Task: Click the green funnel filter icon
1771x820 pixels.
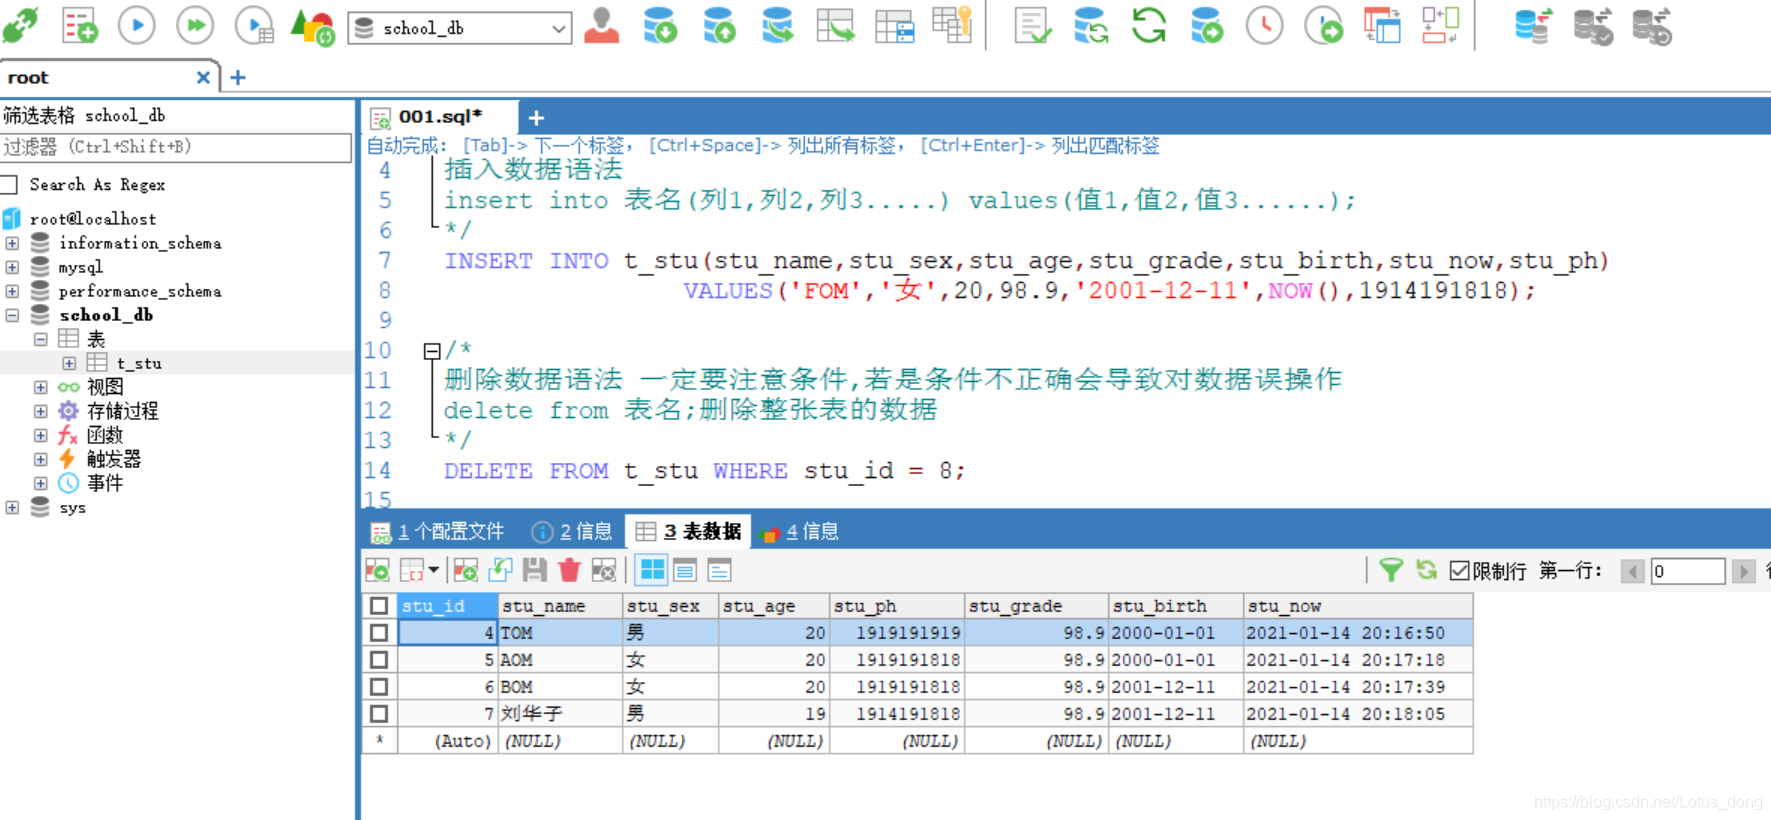Action: (1391, 570)
